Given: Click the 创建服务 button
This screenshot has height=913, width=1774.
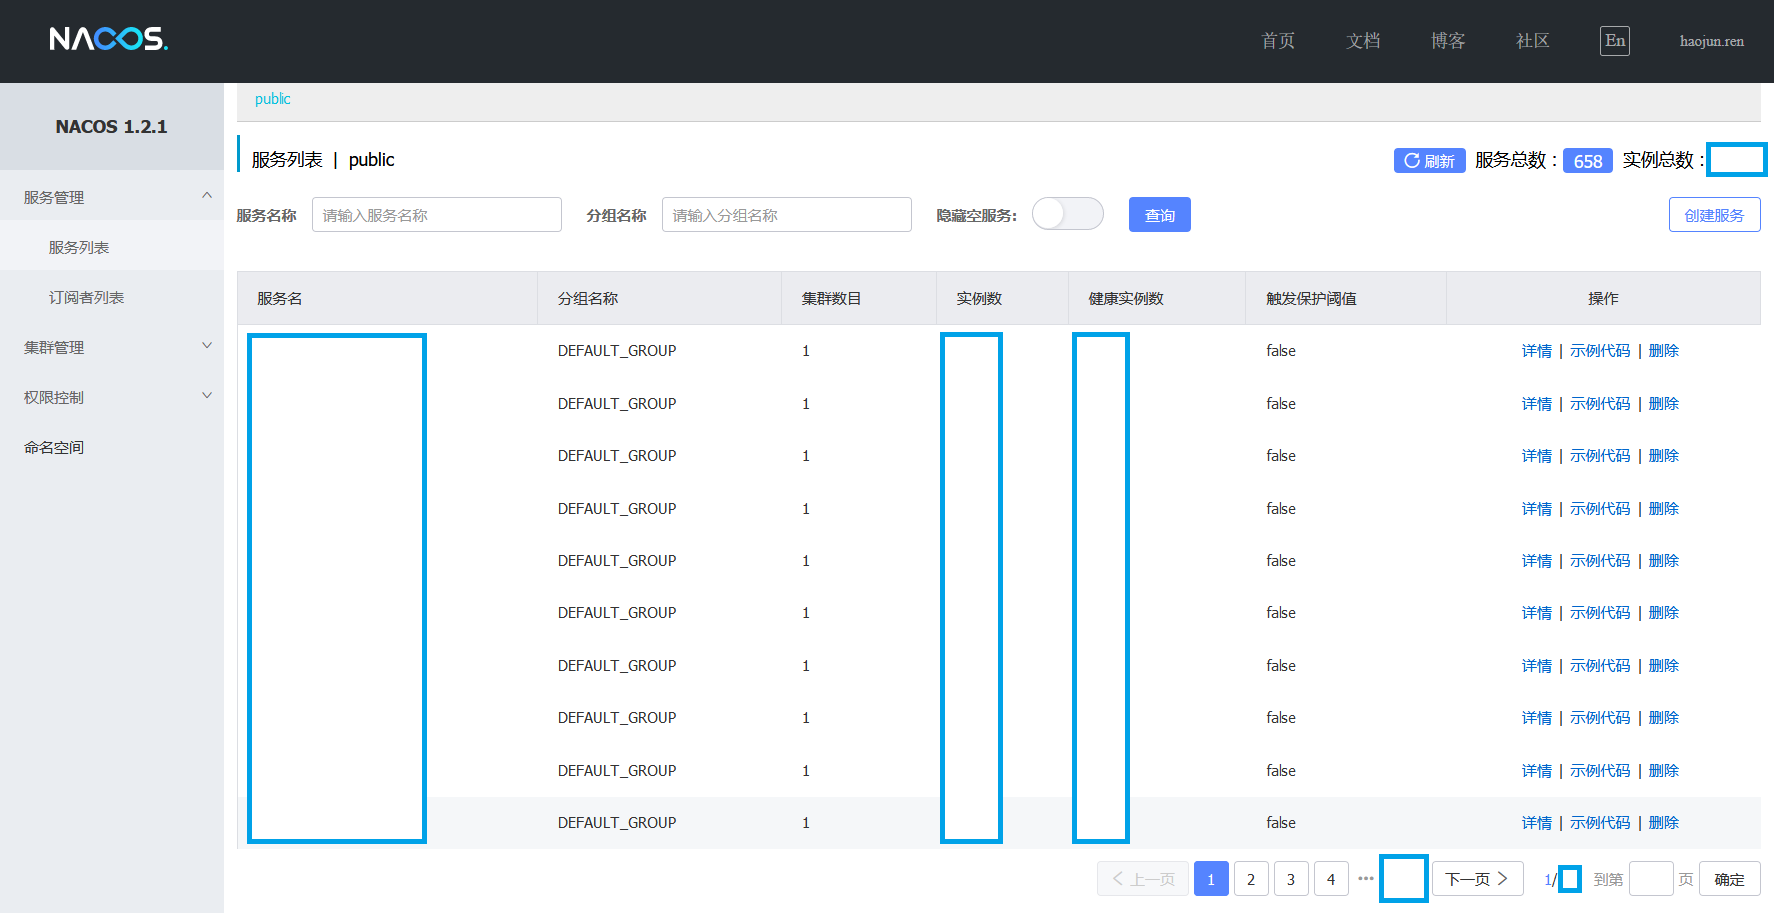Looking at the screenshot, I should (1715, 215).
